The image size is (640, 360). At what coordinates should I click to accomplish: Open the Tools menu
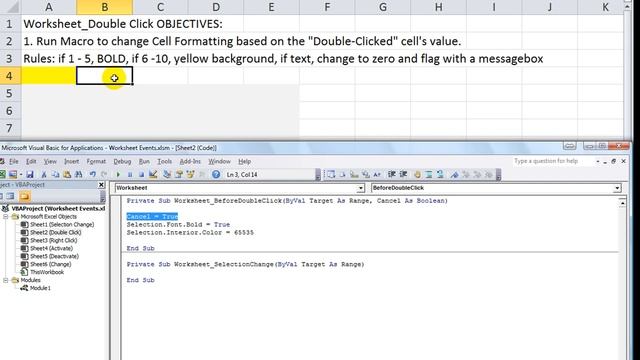coord(164,161)
